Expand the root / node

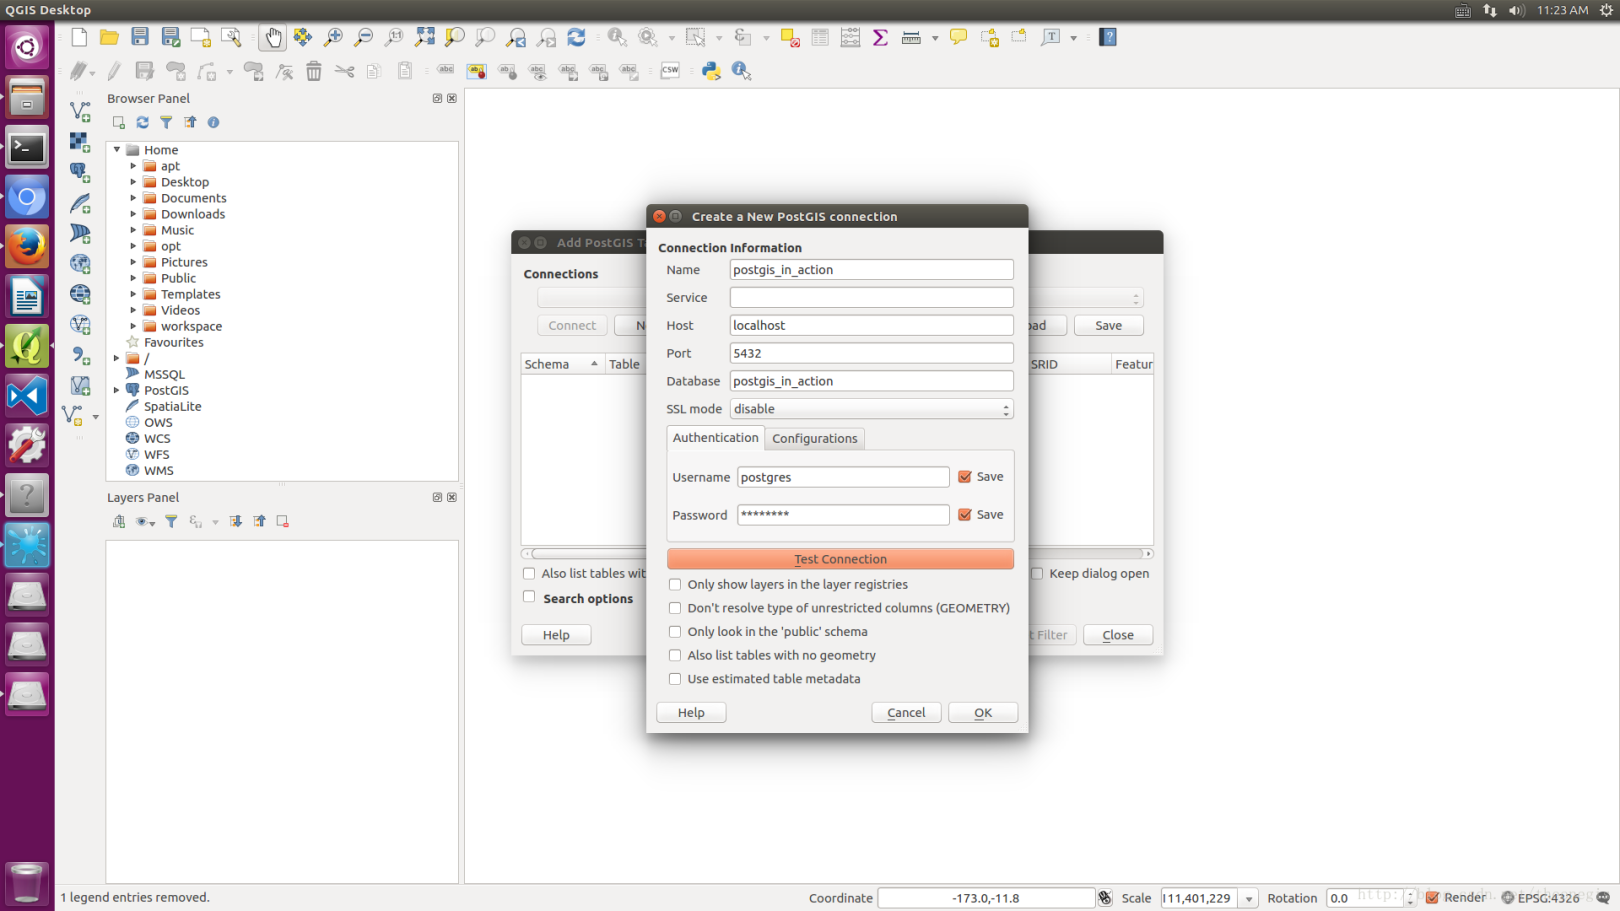[117, 358]
